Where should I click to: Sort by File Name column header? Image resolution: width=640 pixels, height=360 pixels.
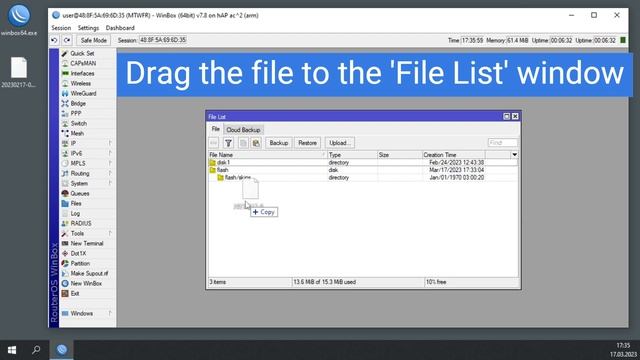(267, 155)
